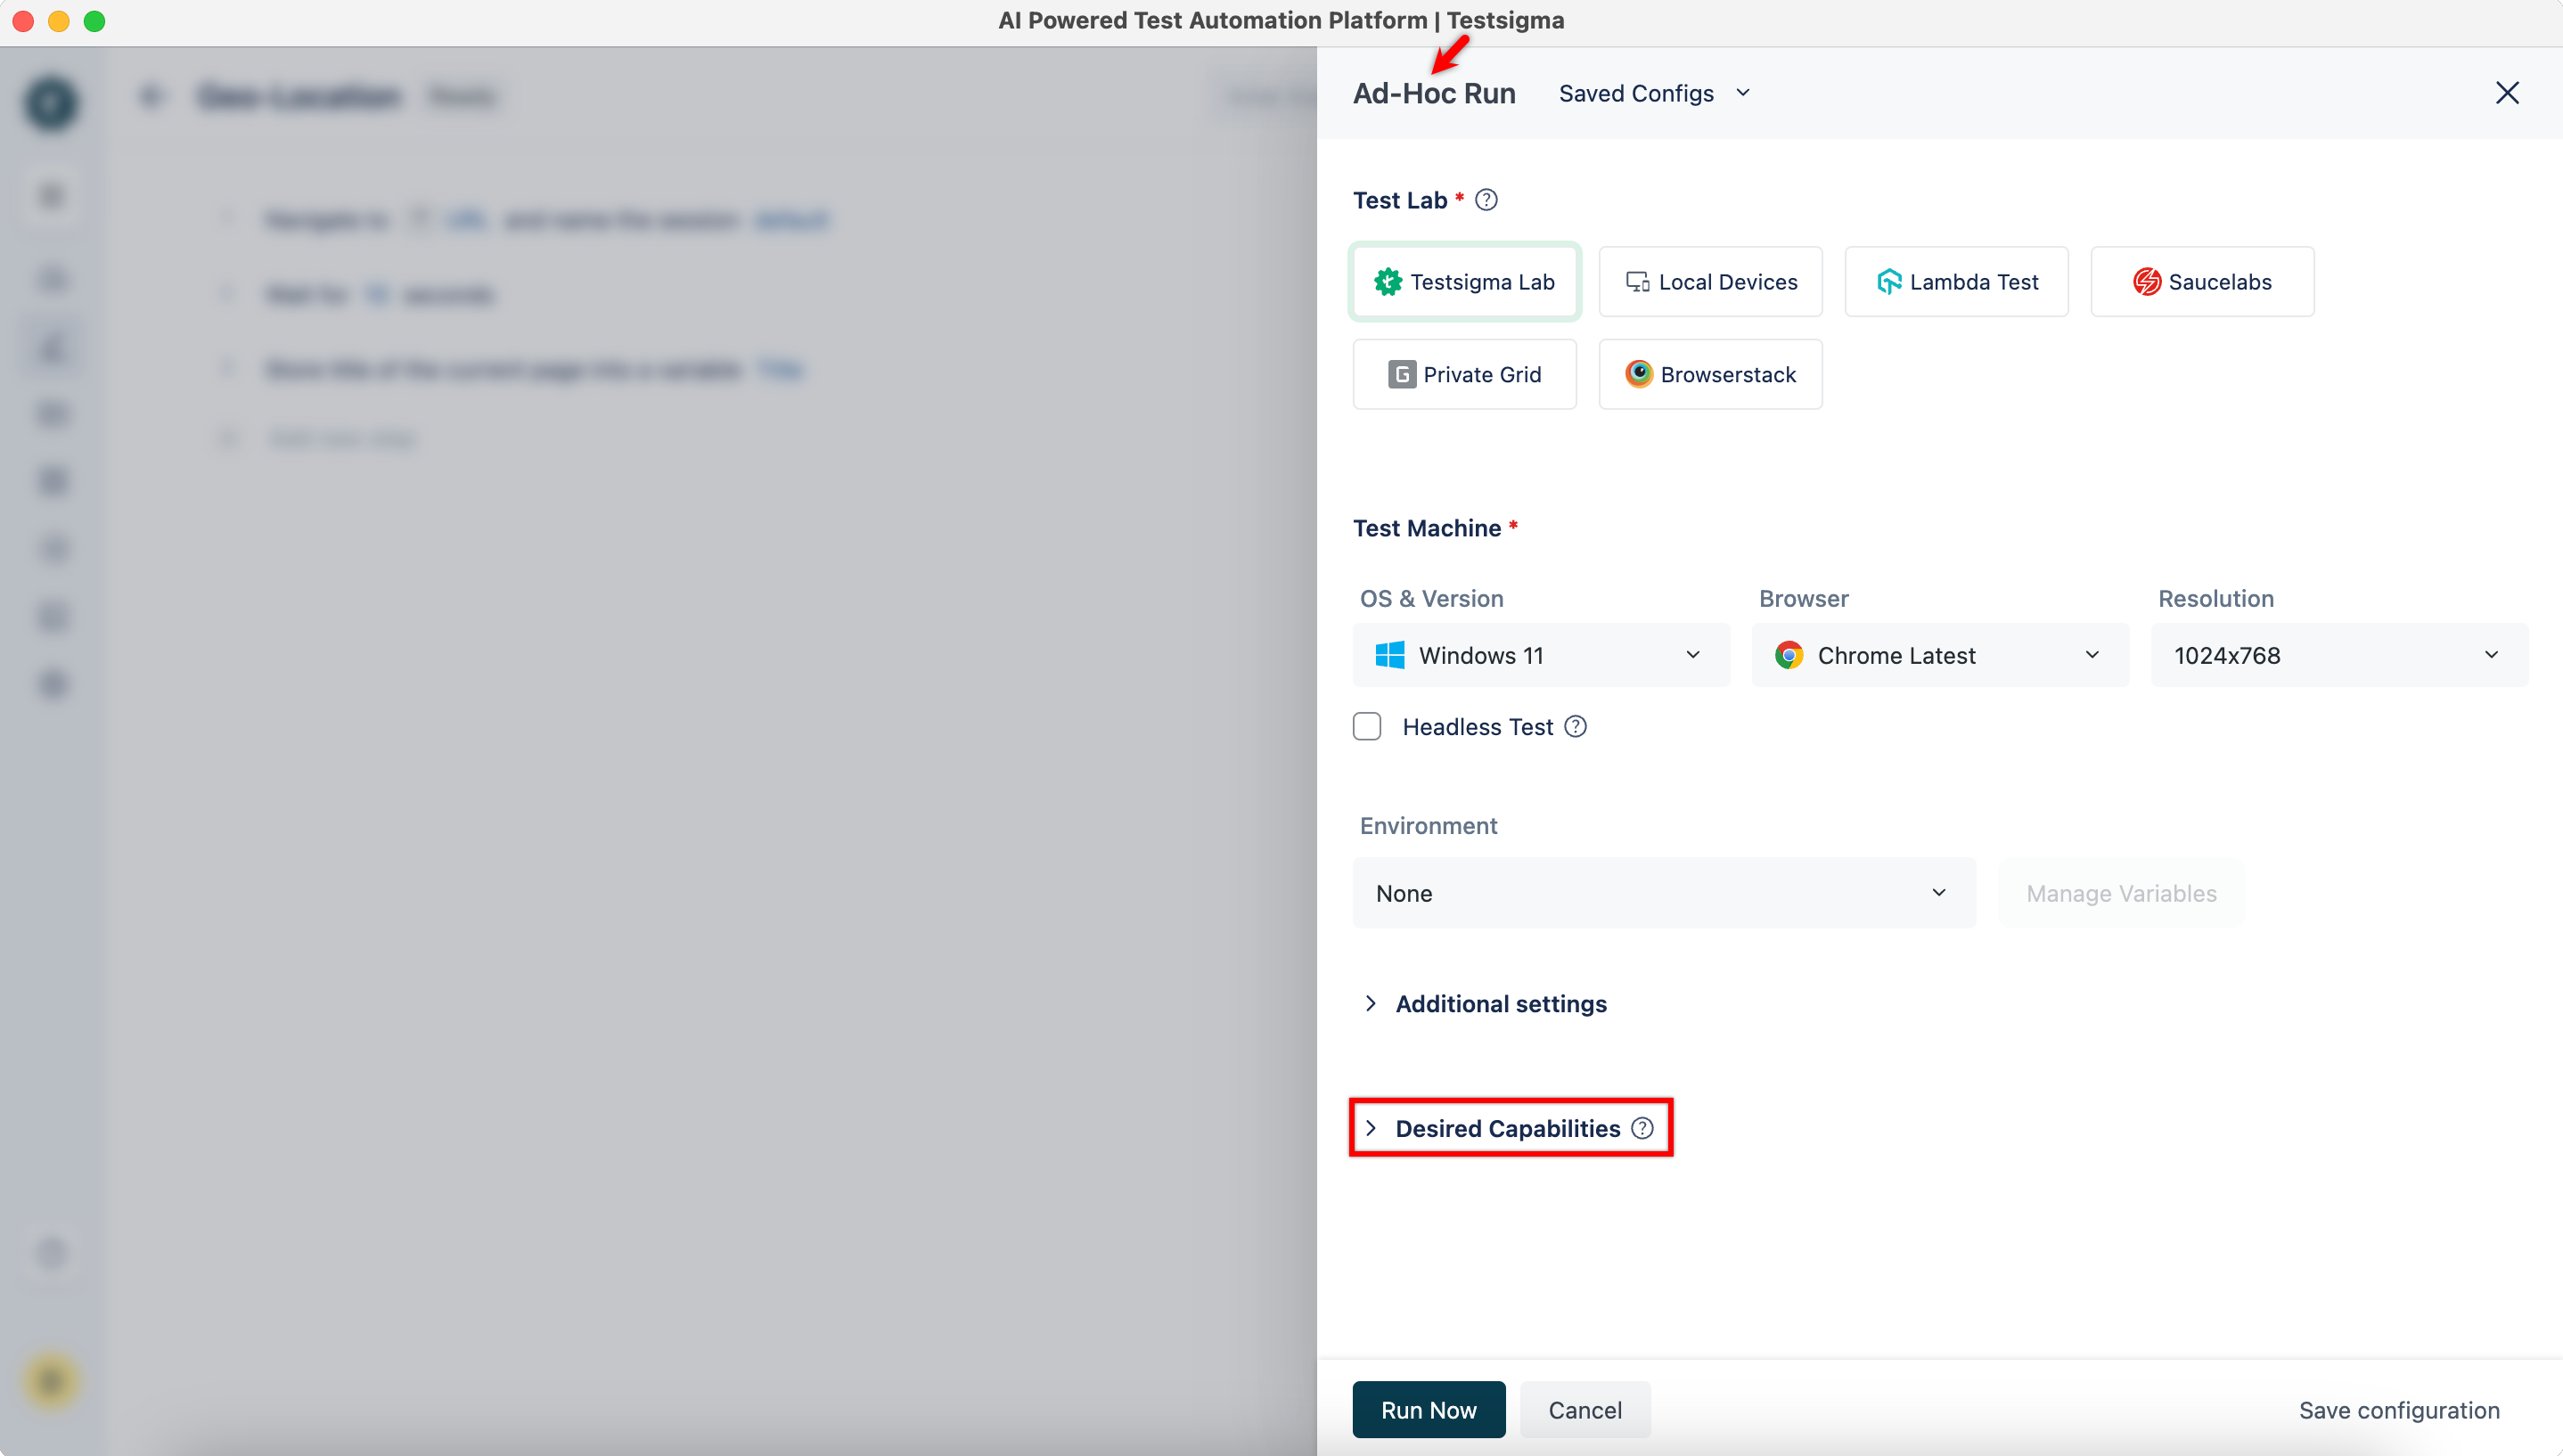Select Local Devices test lab
The image size is (2563, 1456).
click(x=1710, y=282)
